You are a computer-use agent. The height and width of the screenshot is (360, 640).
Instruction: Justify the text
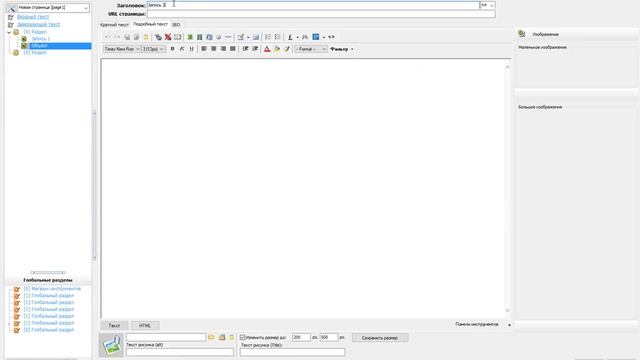pyautogui.click(x=233, y=49)
